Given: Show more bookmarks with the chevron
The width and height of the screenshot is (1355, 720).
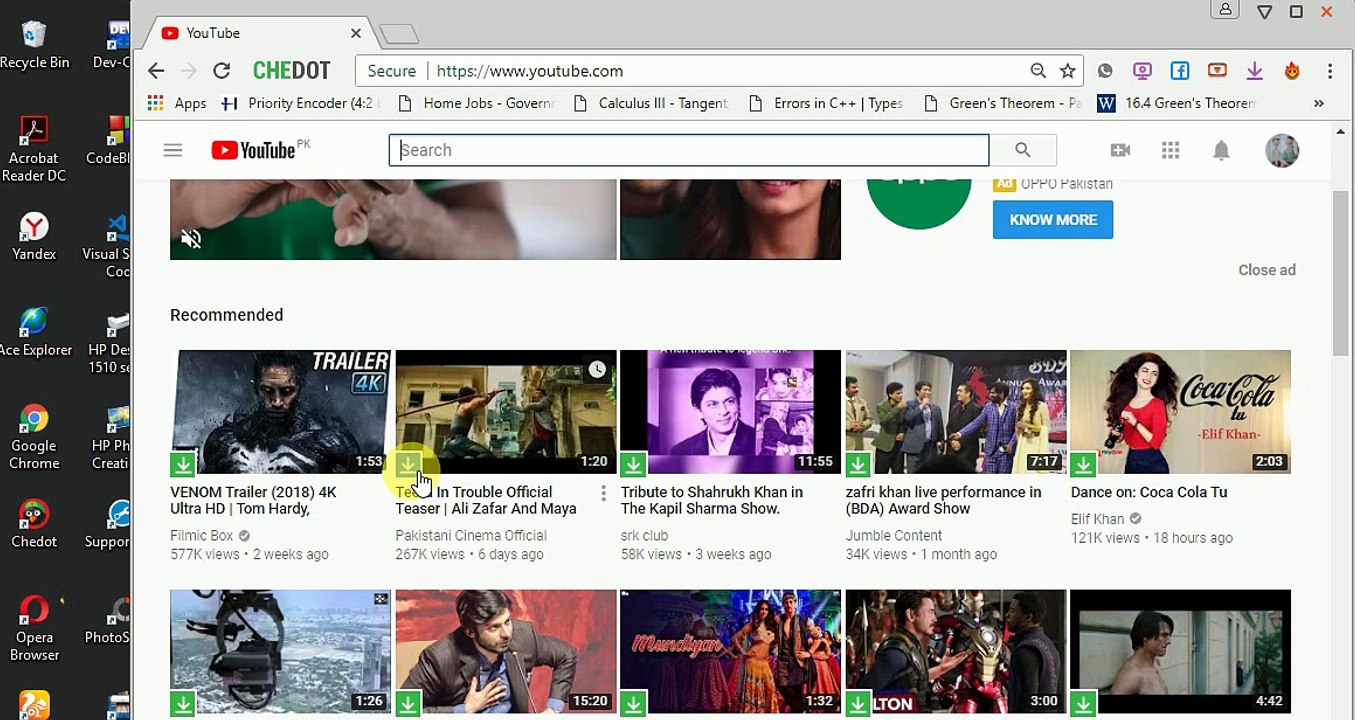Looking at the screenshot, I should [1318, 103].
